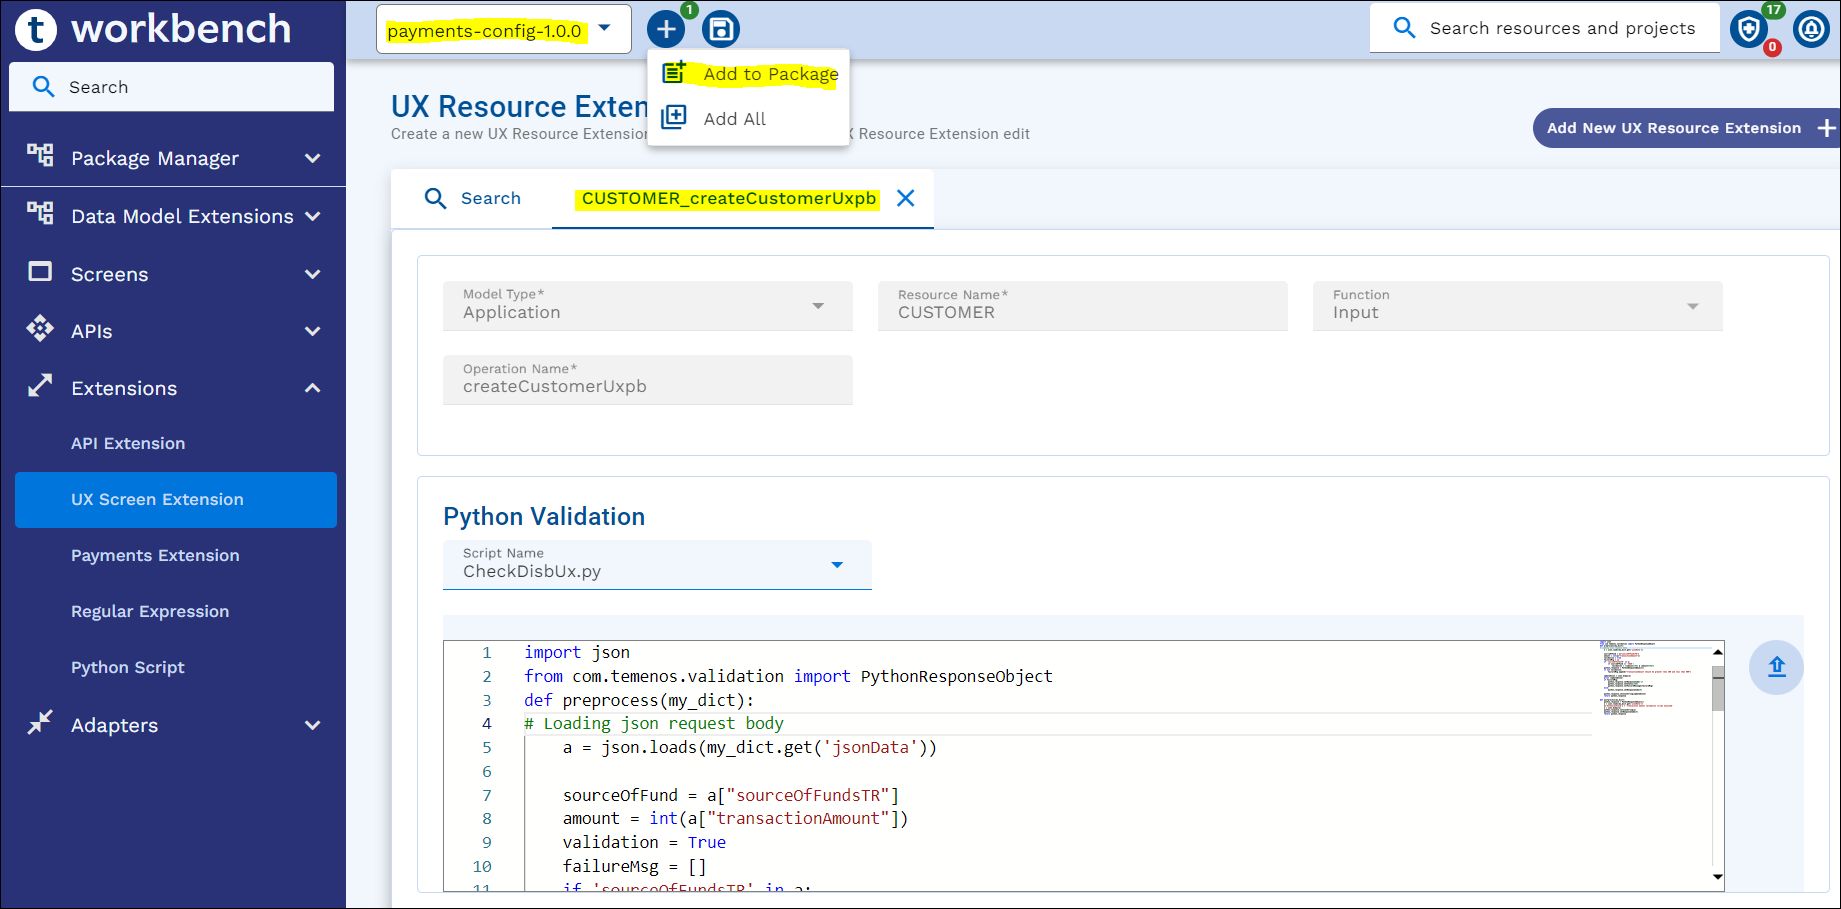This screenshot has width=1841, height=909.
Task: Close the CUSTOMER_createCustomerUxpb tab
Action: coord(906,198)
